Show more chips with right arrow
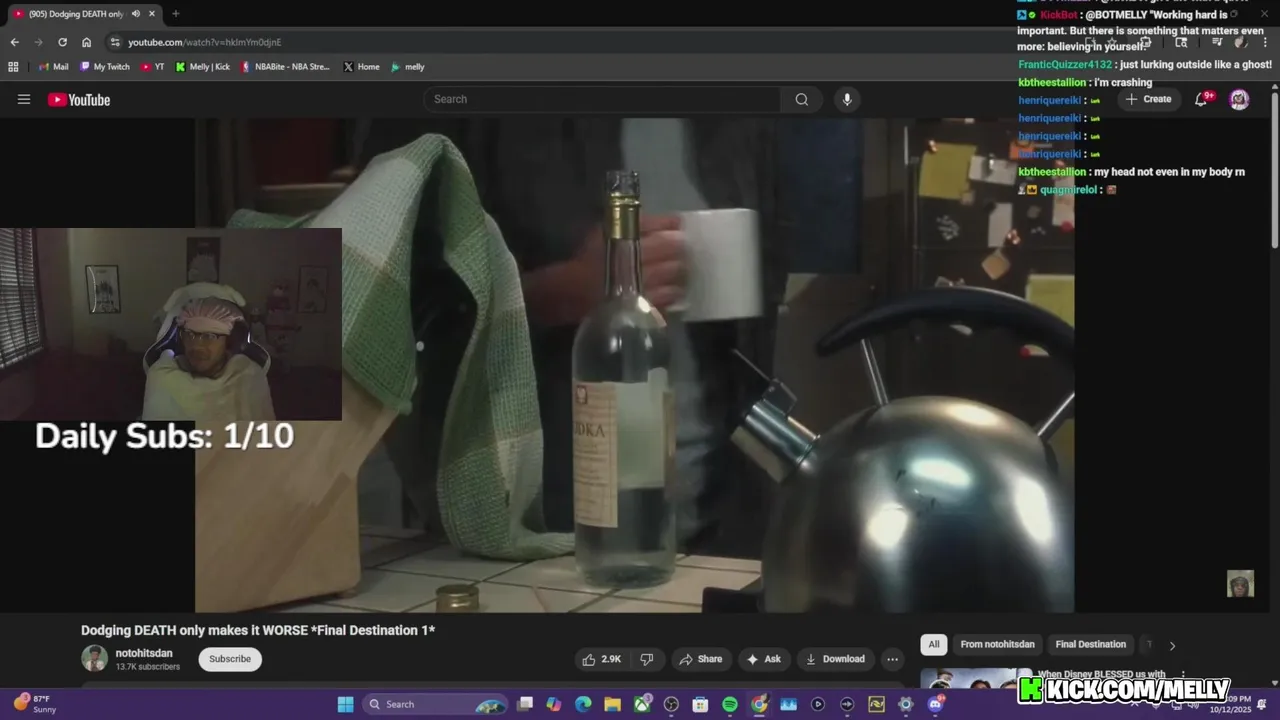 [1172, 645]
